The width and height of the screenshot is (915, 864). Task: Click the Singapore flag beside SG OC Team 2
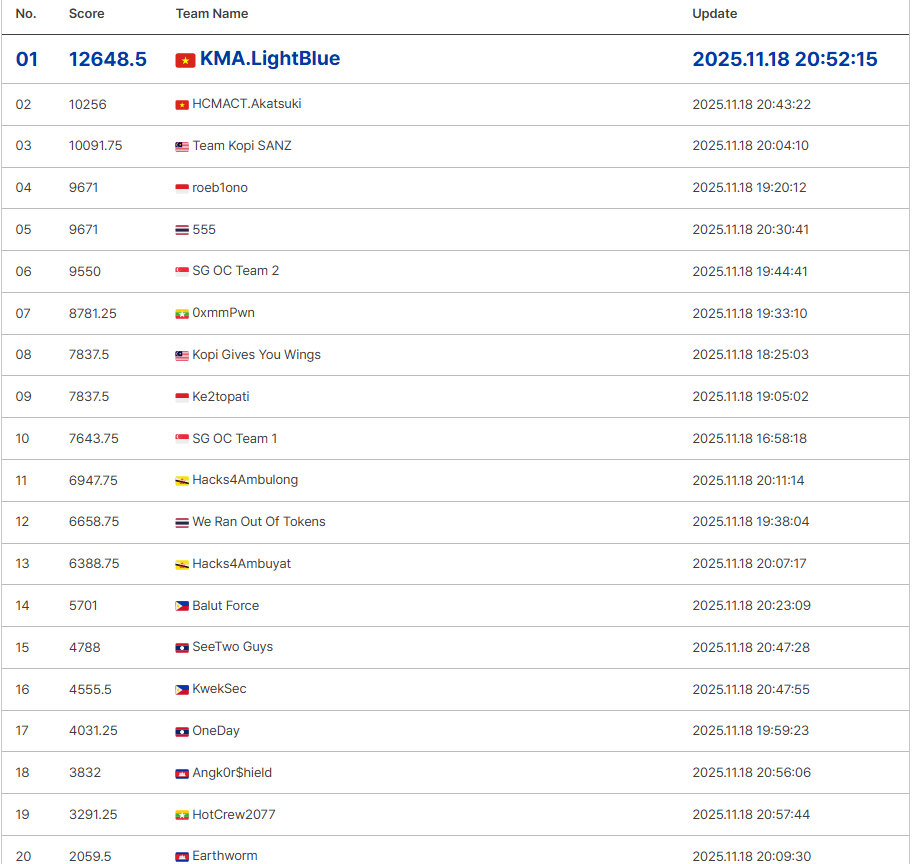182,271
